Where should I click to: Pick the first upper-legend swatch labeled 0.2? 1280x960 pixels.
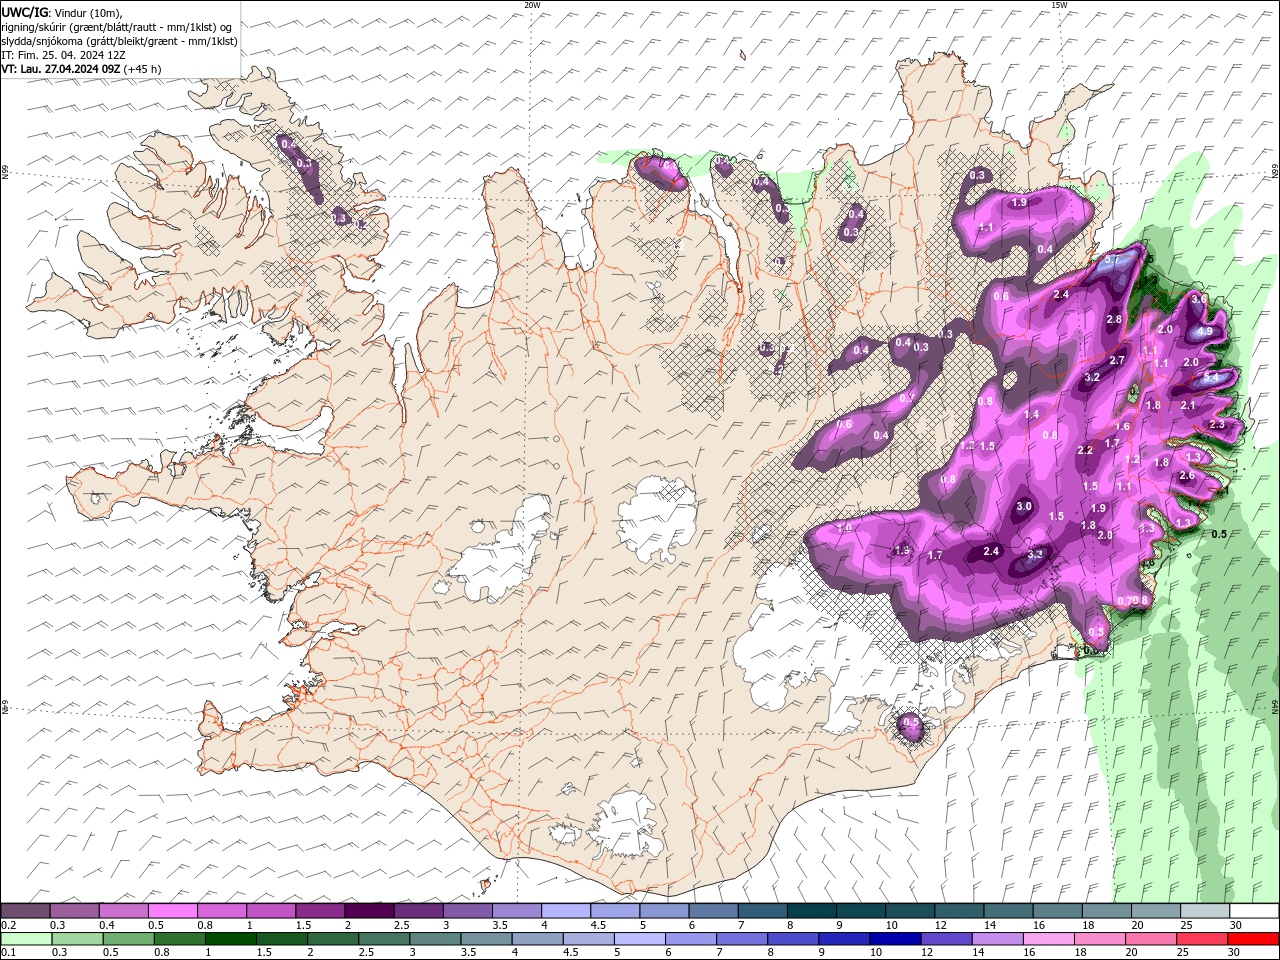[x=26, y=911]
